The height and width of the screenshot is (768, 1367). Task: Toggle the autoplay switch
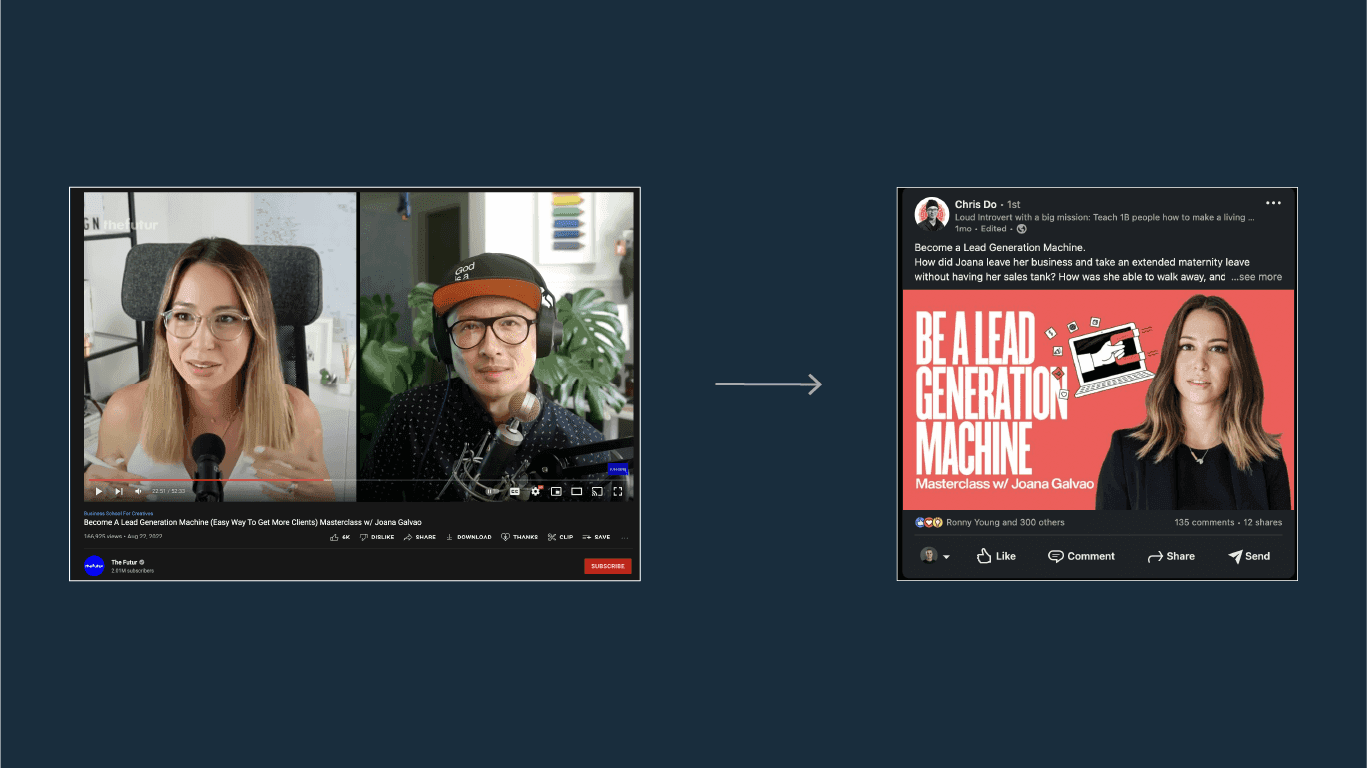point(489,491)
